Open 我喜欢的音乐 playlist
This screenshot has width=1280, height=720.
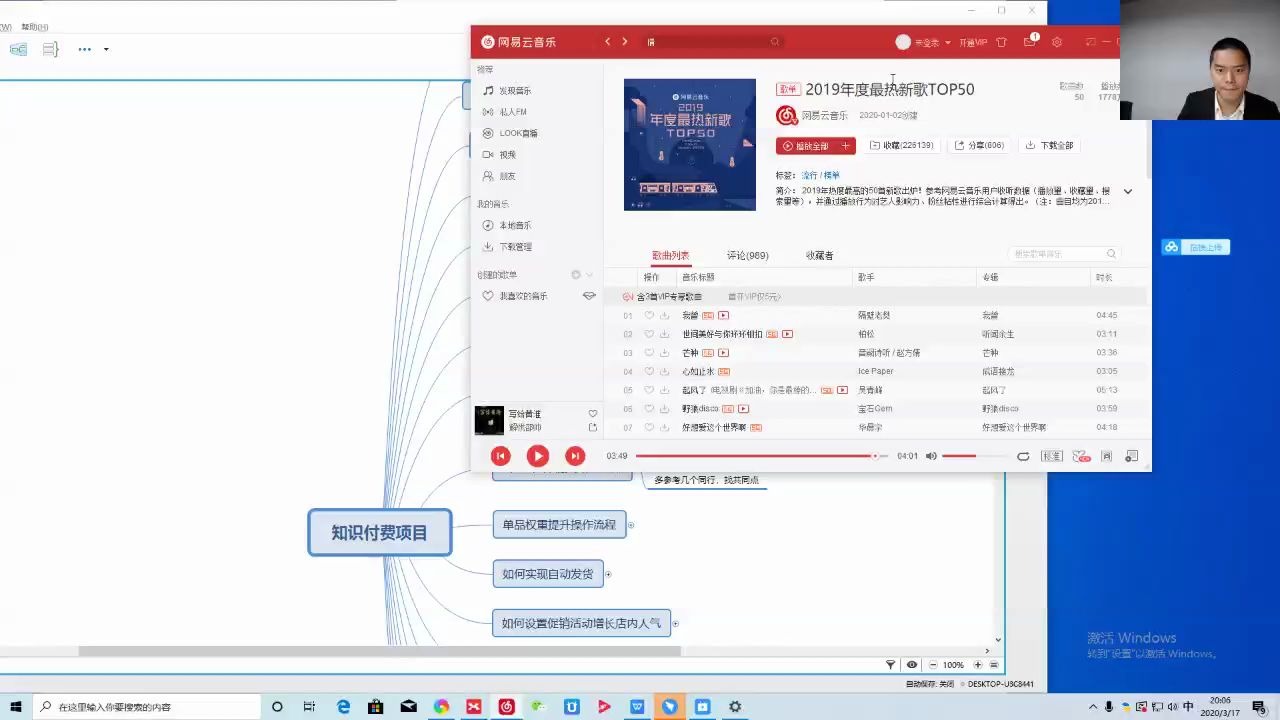pyautogui.click(x=523, y=296)
